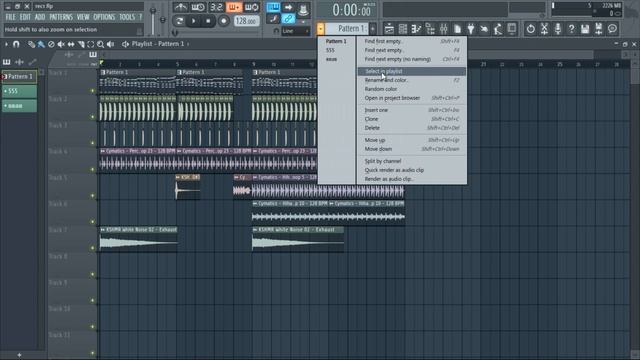Select the Draw pencil tool
This screenshot has width=640, height=360.
tap(31, 44)
